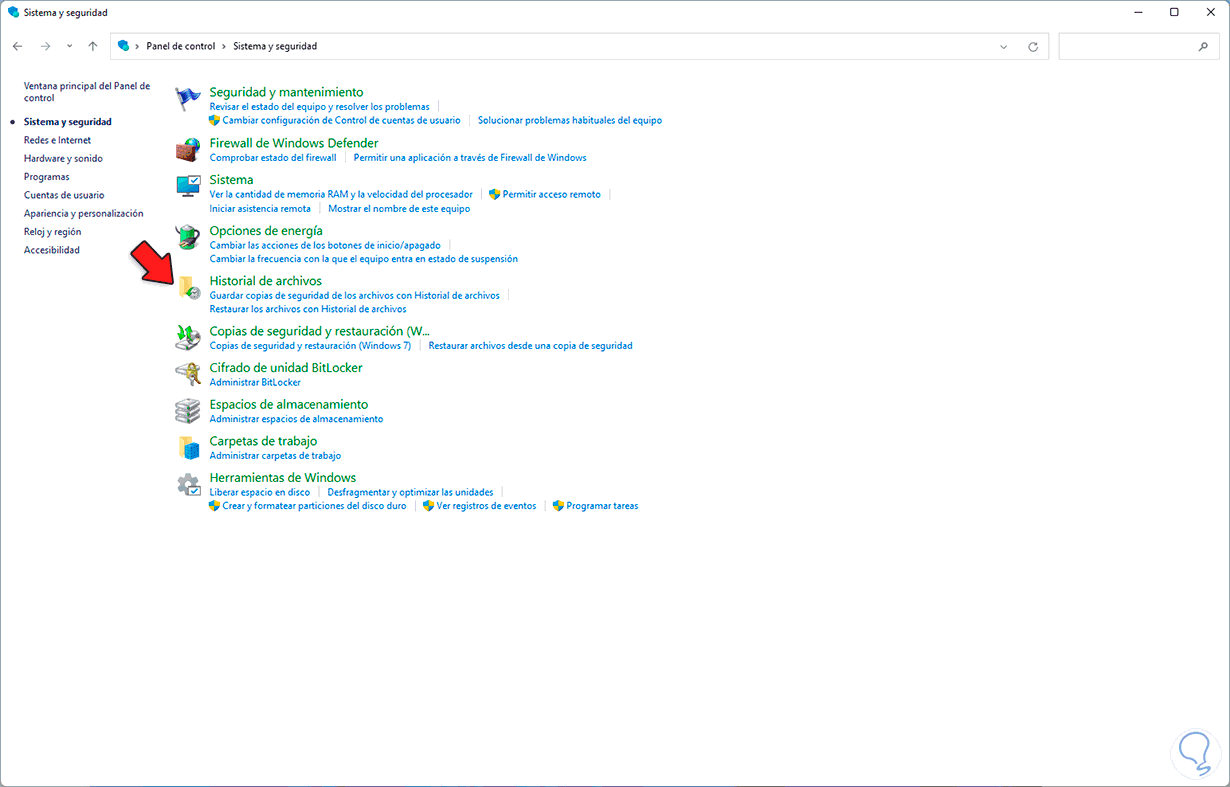
Task: Click Administrar carpetas de trabajo link
Action: 275,455
